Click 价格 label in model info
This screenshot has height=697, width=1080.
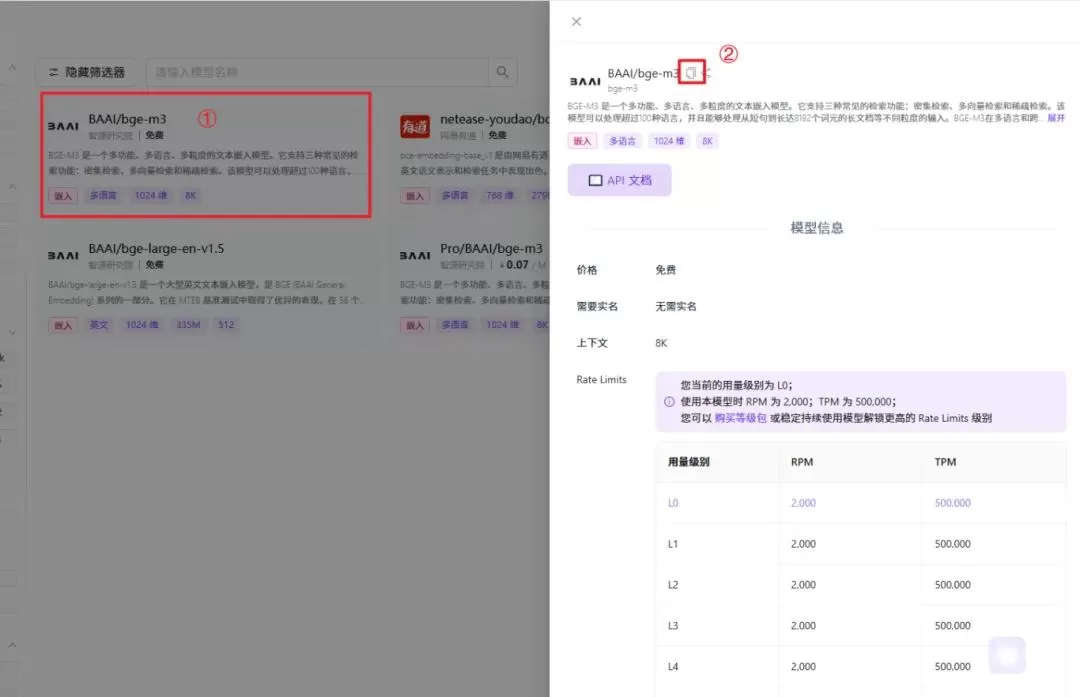click(x=587, y=270)
